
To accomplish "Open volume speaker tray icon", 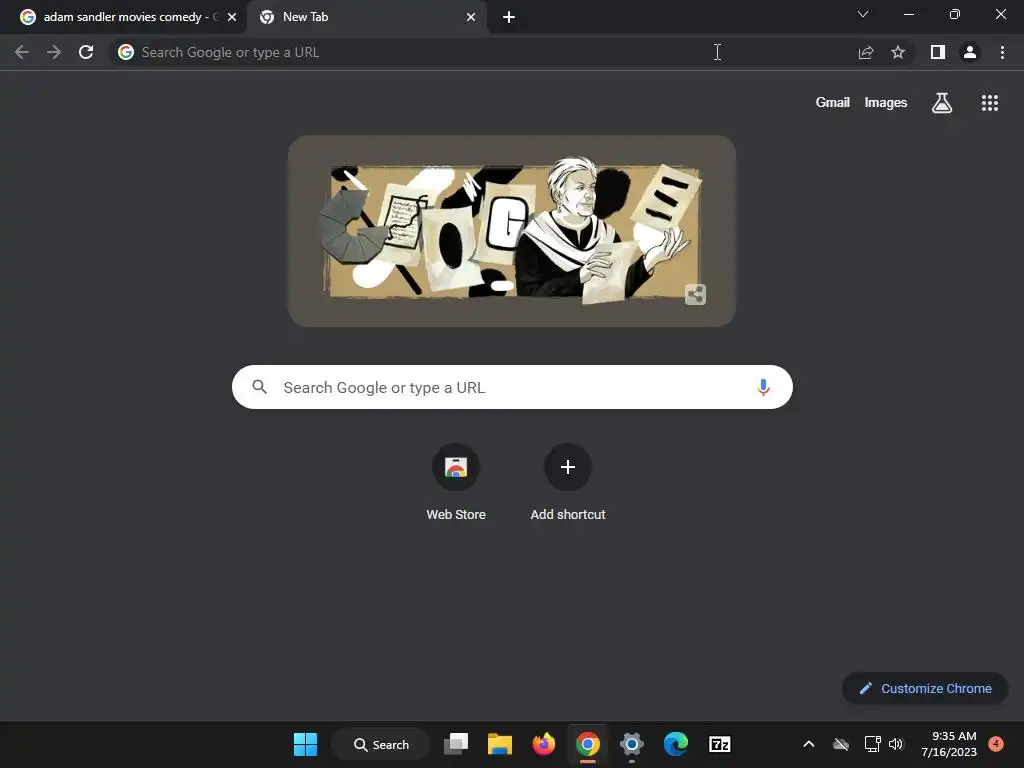I will click(x=896, y=744).
